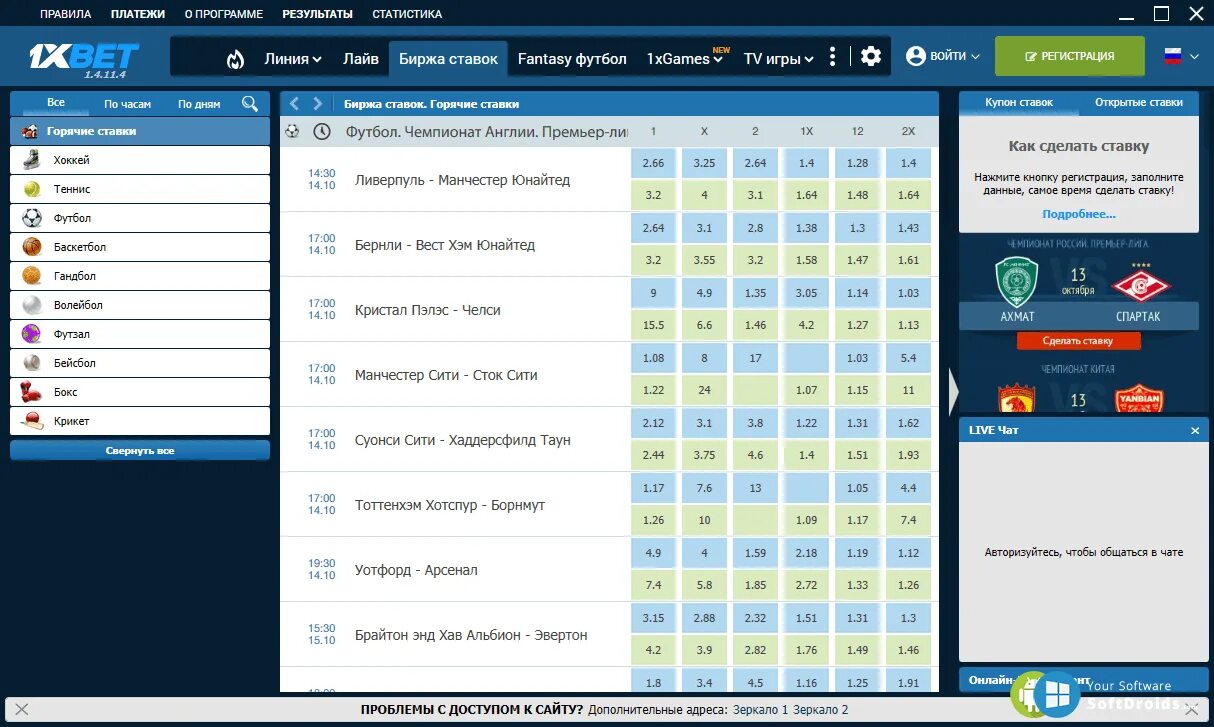
Task: Select the Футзал ball icon
Action: (x=33, y=334)
